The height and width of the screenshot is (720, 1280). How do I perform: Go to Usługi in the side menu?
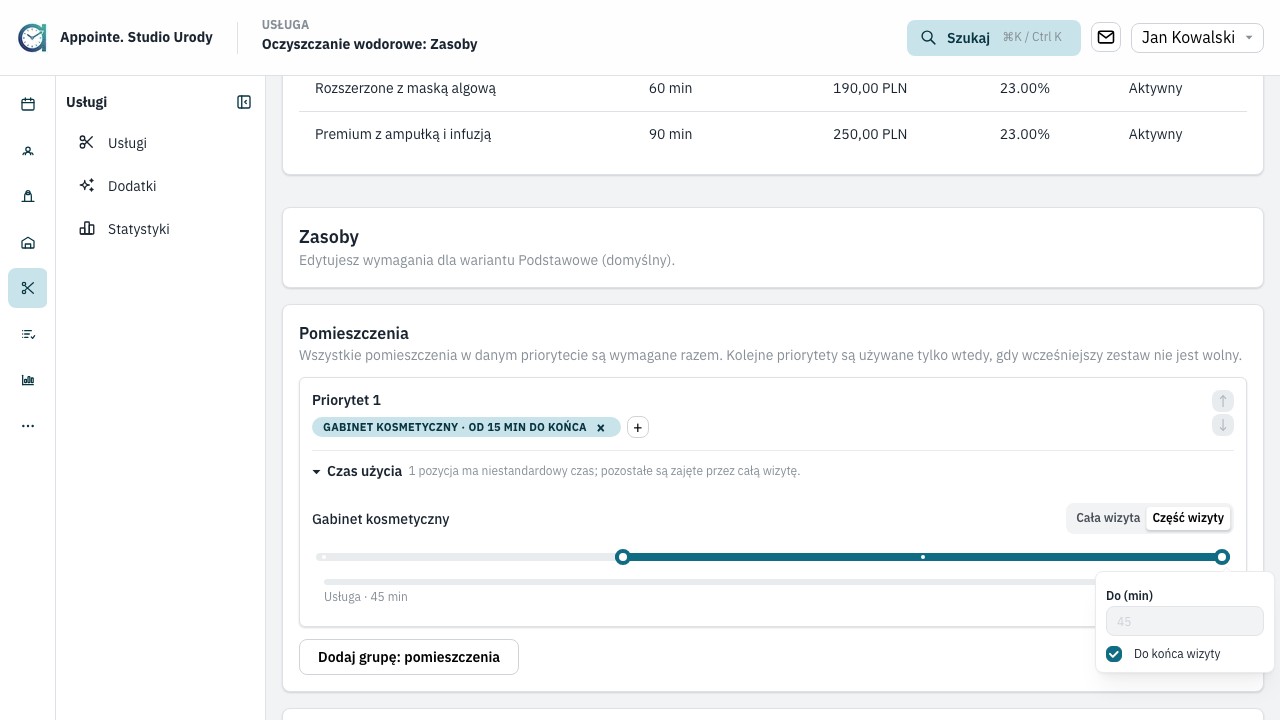(127, 143)
